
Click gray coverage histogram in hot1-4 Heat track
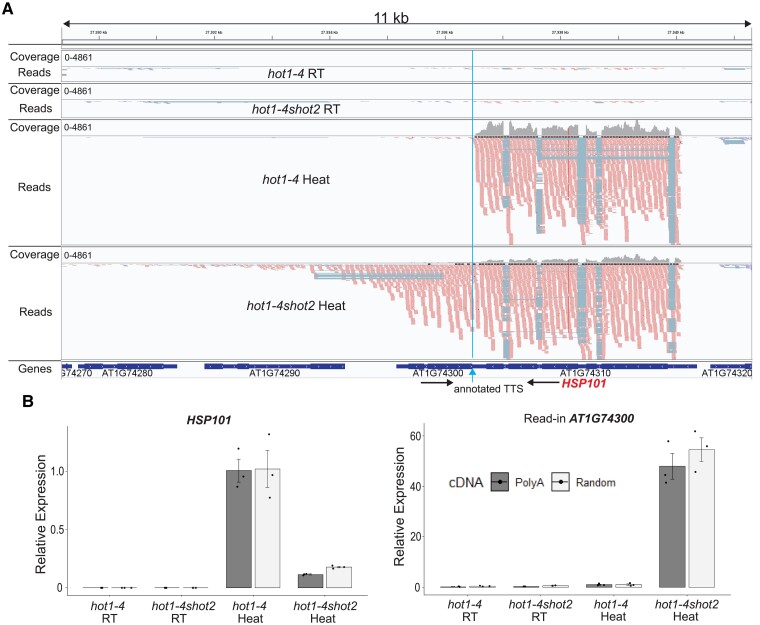[578, 129]
